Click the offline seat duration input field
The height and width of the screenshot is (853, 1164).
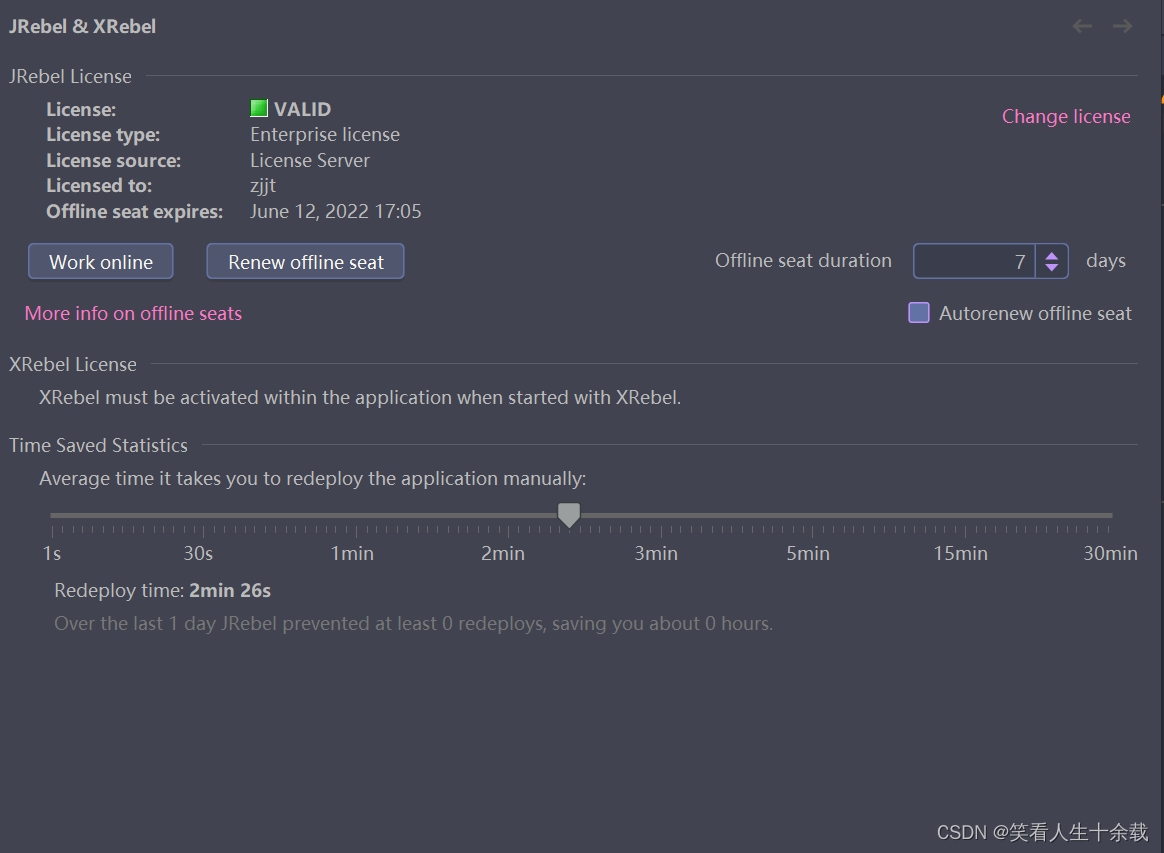pyautogui.click(x=974, y=261)
